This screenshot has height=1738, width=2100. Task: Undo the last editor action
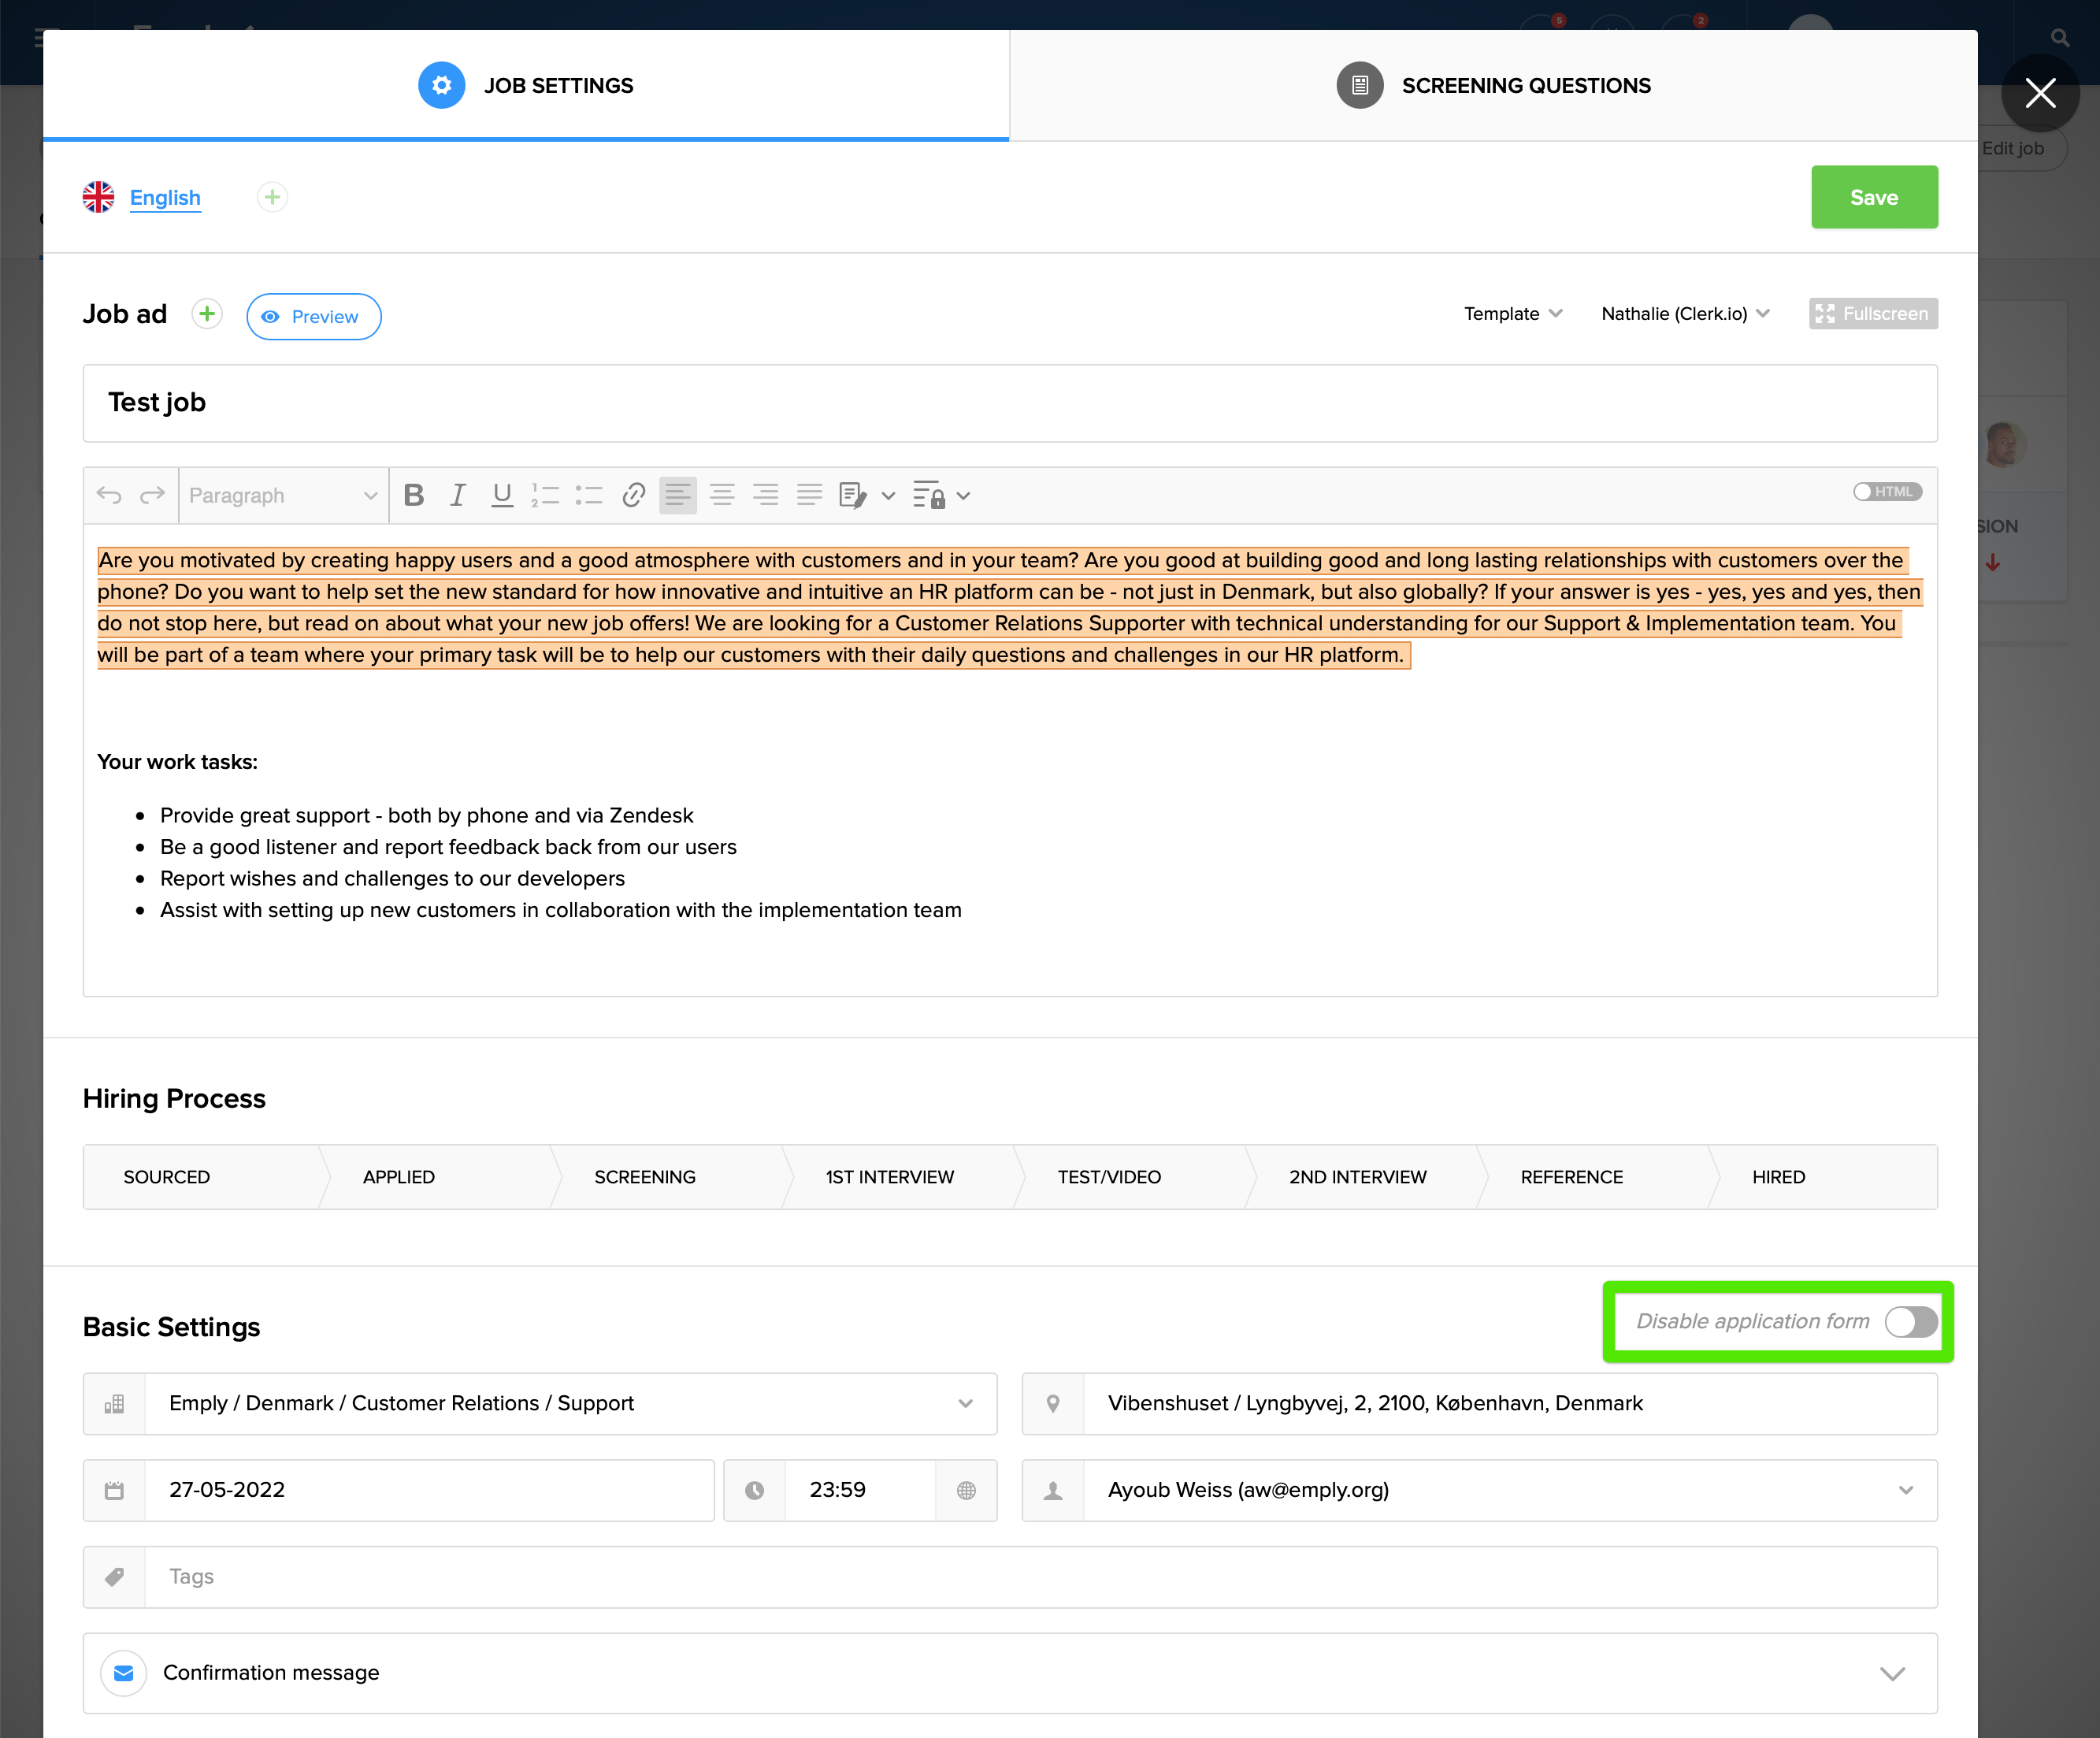point(109,495)
